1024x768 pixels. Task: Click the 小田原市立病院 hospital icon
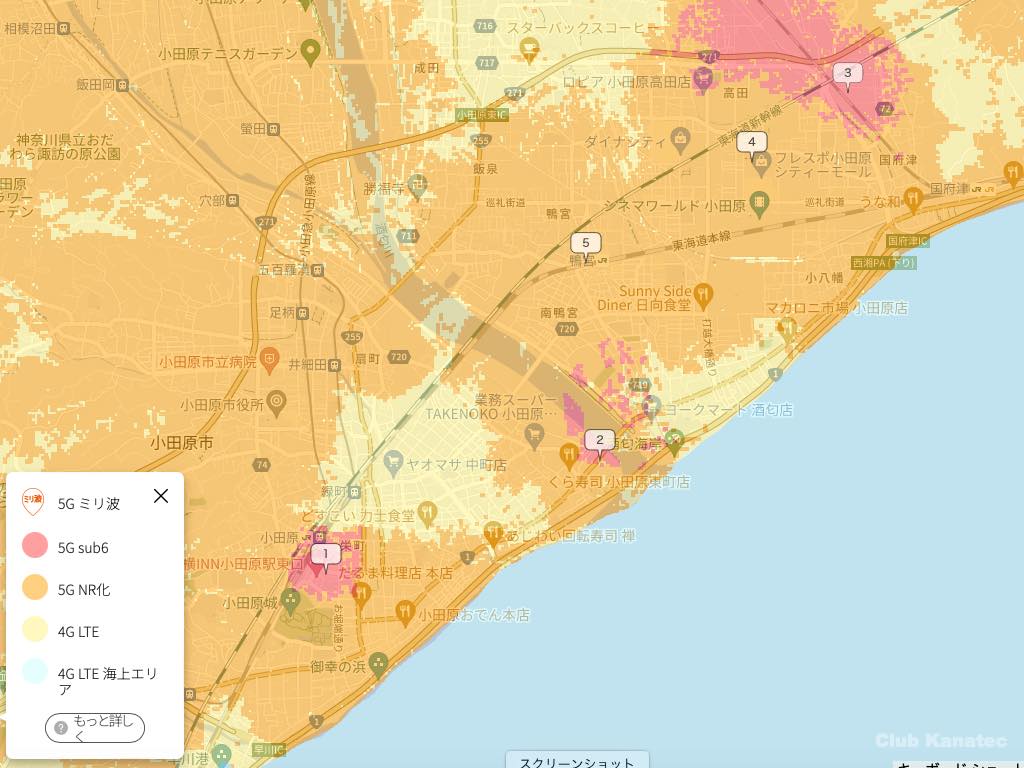pyautogui.click(x=268, y=358)
